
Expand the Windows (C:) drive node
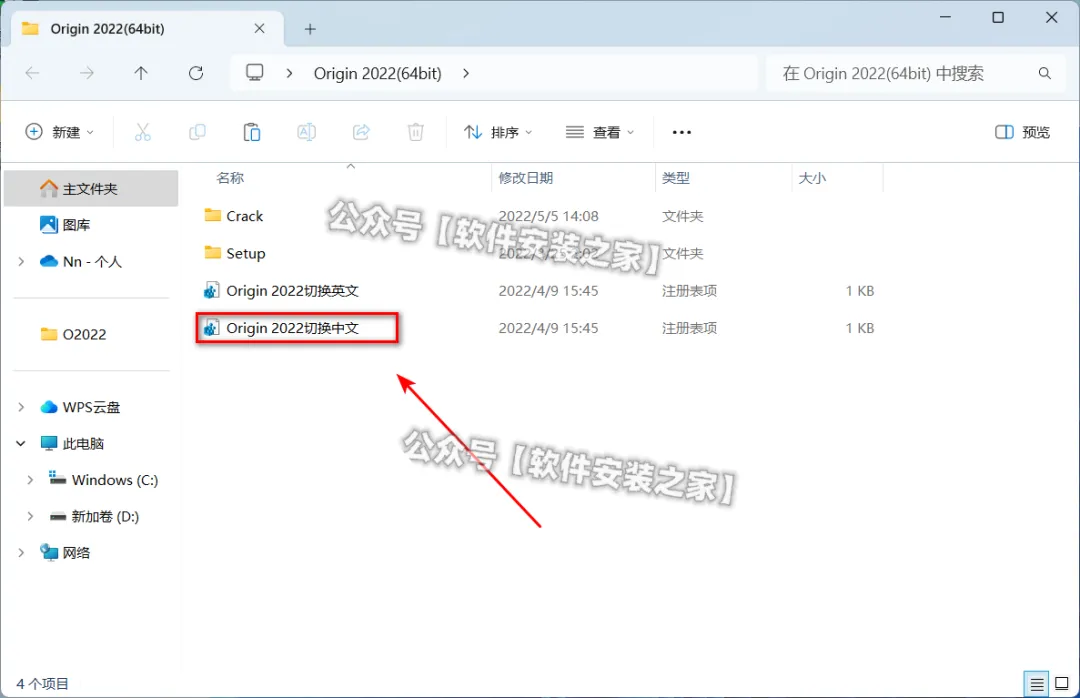click(x=30, y=480)
